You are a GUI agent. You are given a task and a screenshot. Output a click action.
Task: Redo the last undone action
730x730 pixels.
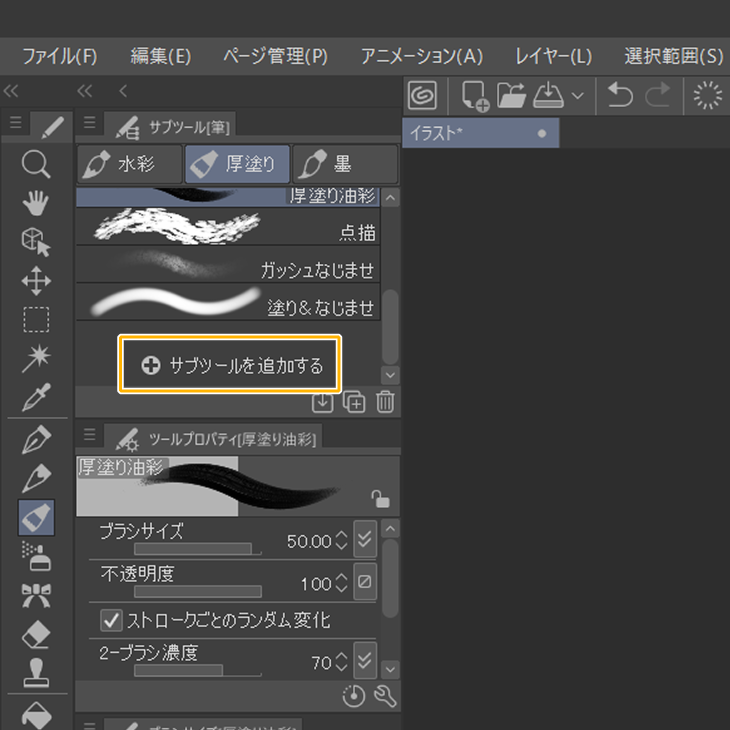pos(657,95)
